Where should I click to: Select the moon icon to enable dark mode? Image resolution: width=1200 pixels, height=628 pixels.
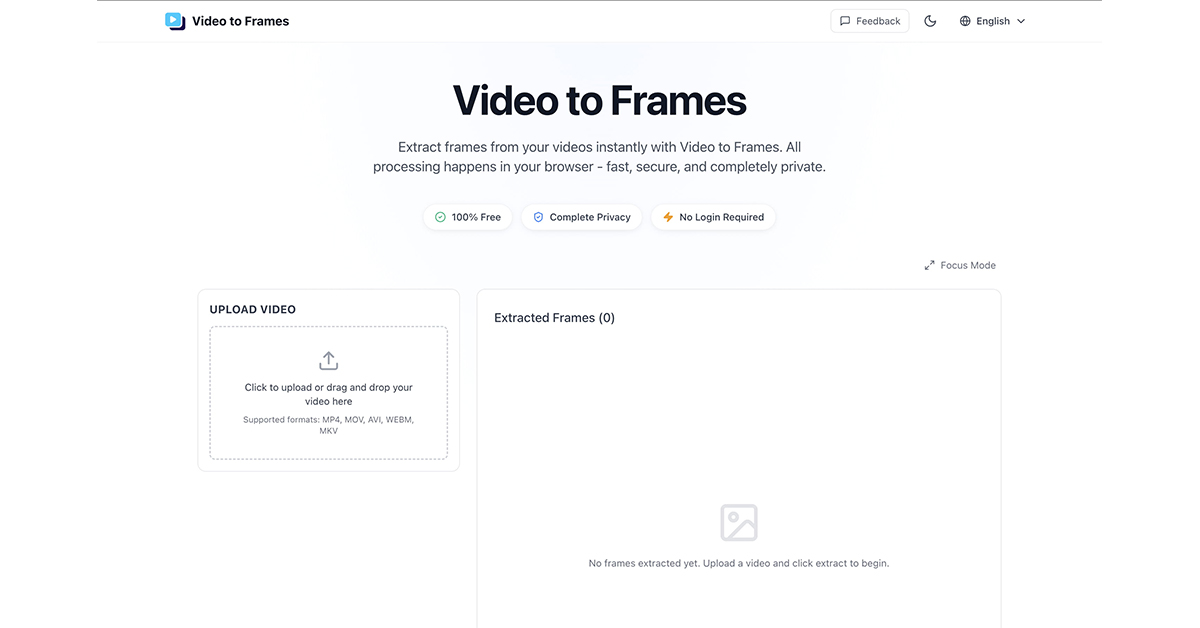tap(930, 20)
